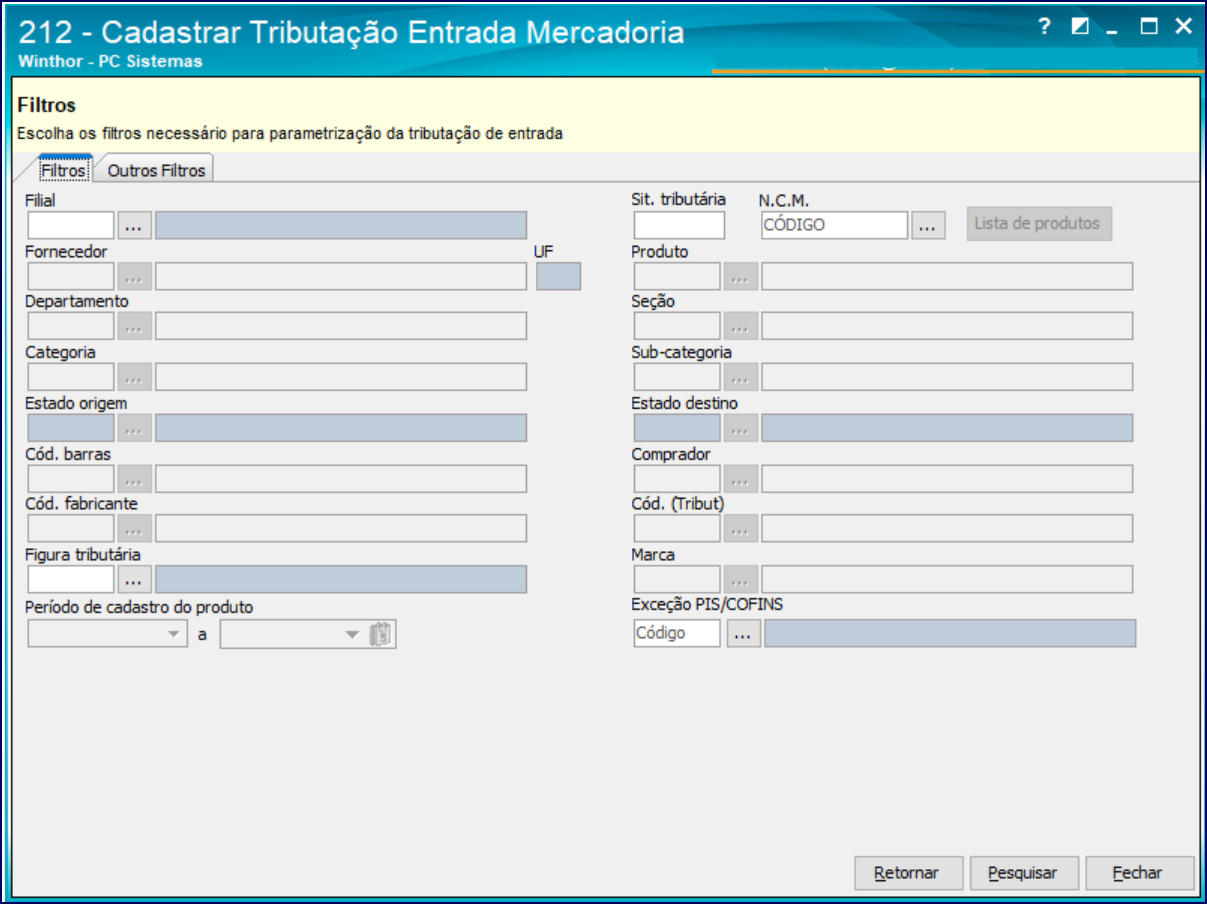Click the N.C.M. CÓDIGO input field
Screen dimensions: 1207x904
[x=834, y=226]
